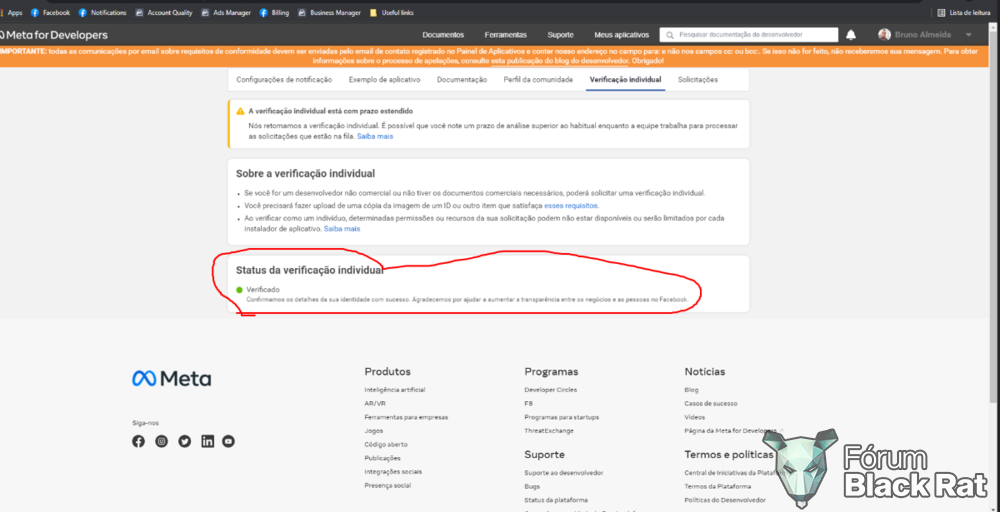1000x512 pixels.
Task: Open the Suporte menu
Action: pyautogui.click(x=560, y=35)
